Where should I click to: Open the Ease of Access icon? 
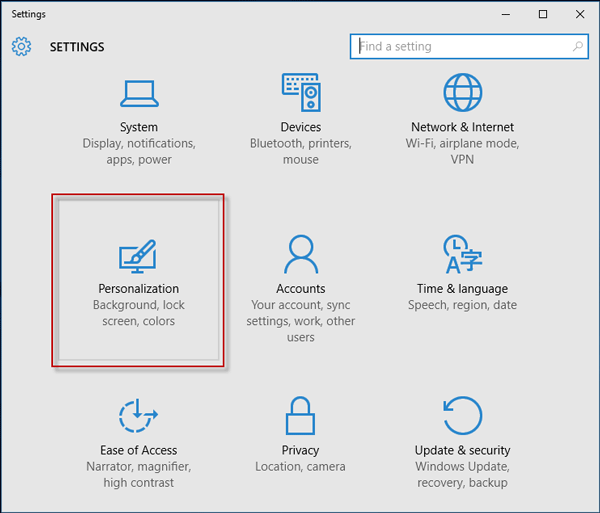click(138, 415)
